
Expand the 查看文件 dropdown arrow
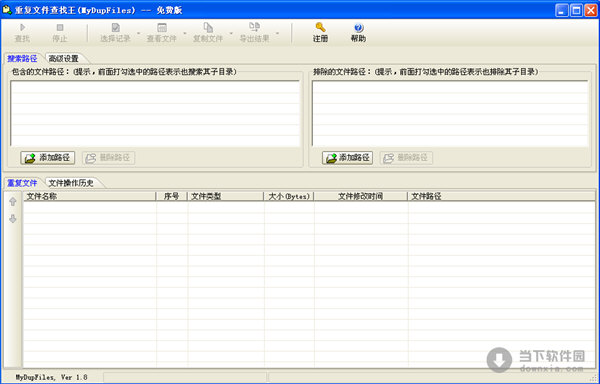click(184, 33)
